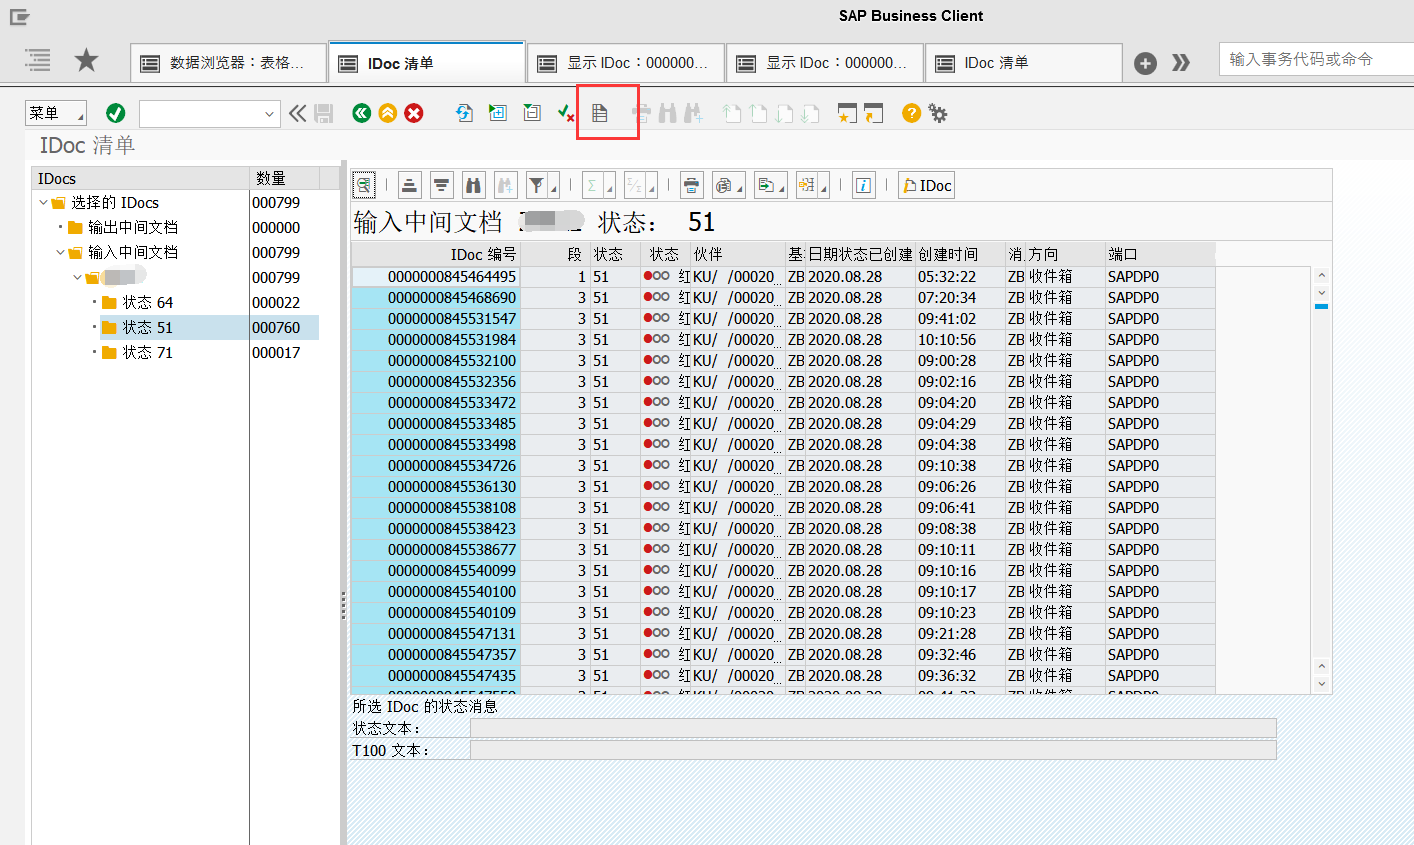Switch to the 数据浏览器：表格 tab

[x=228, y=63]
